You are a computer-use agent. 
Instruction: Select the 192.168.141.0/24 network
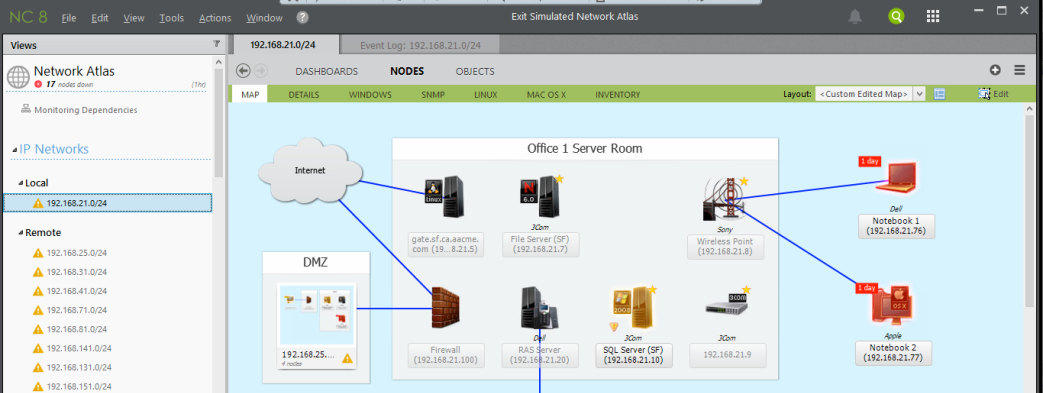(78, 348)
